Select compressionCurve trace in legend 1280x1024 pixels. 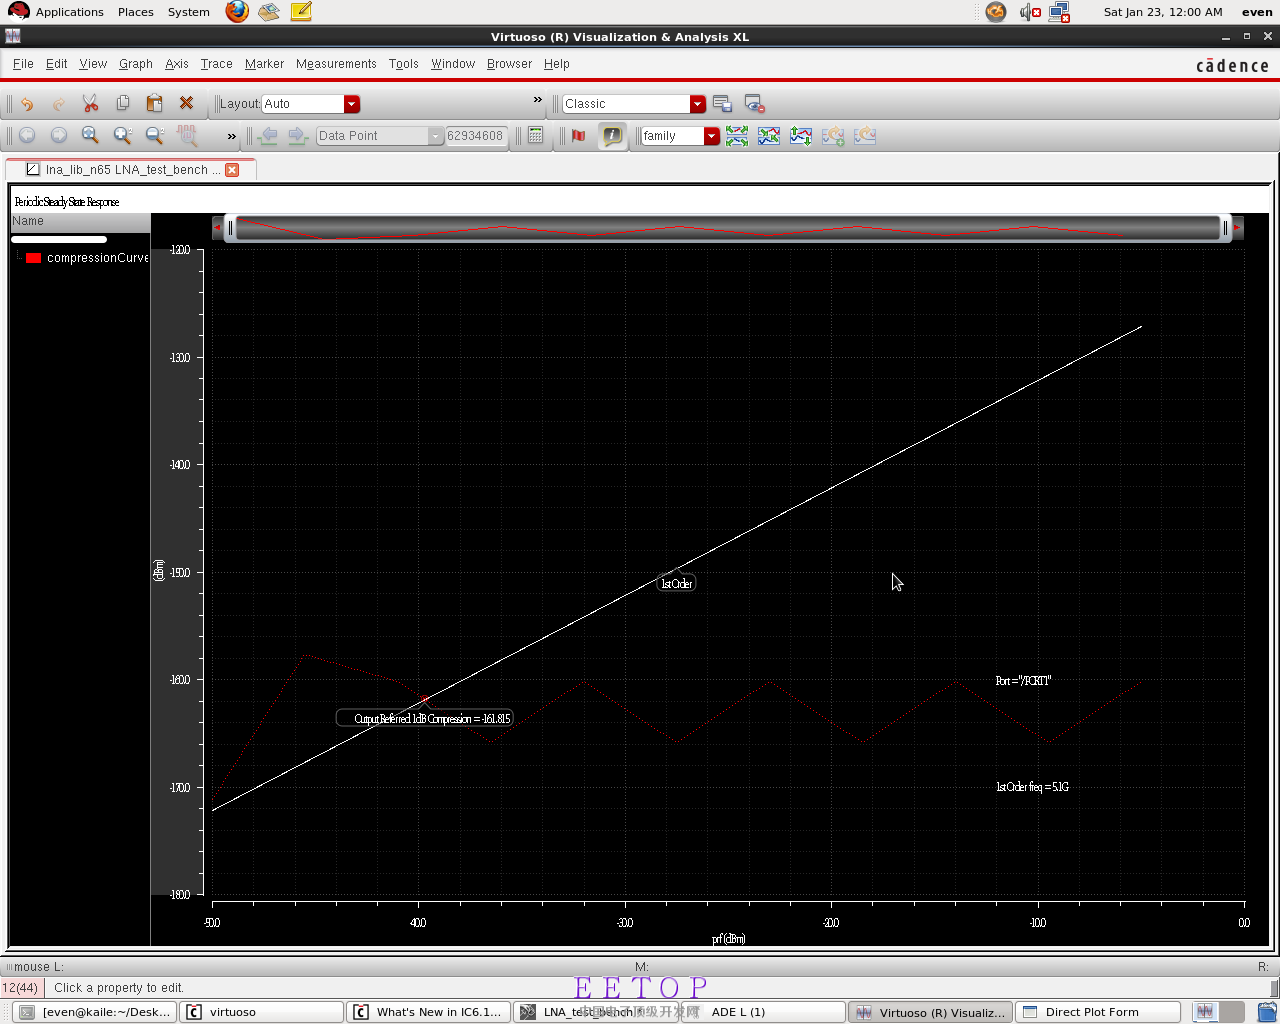[x=97, y=258]
